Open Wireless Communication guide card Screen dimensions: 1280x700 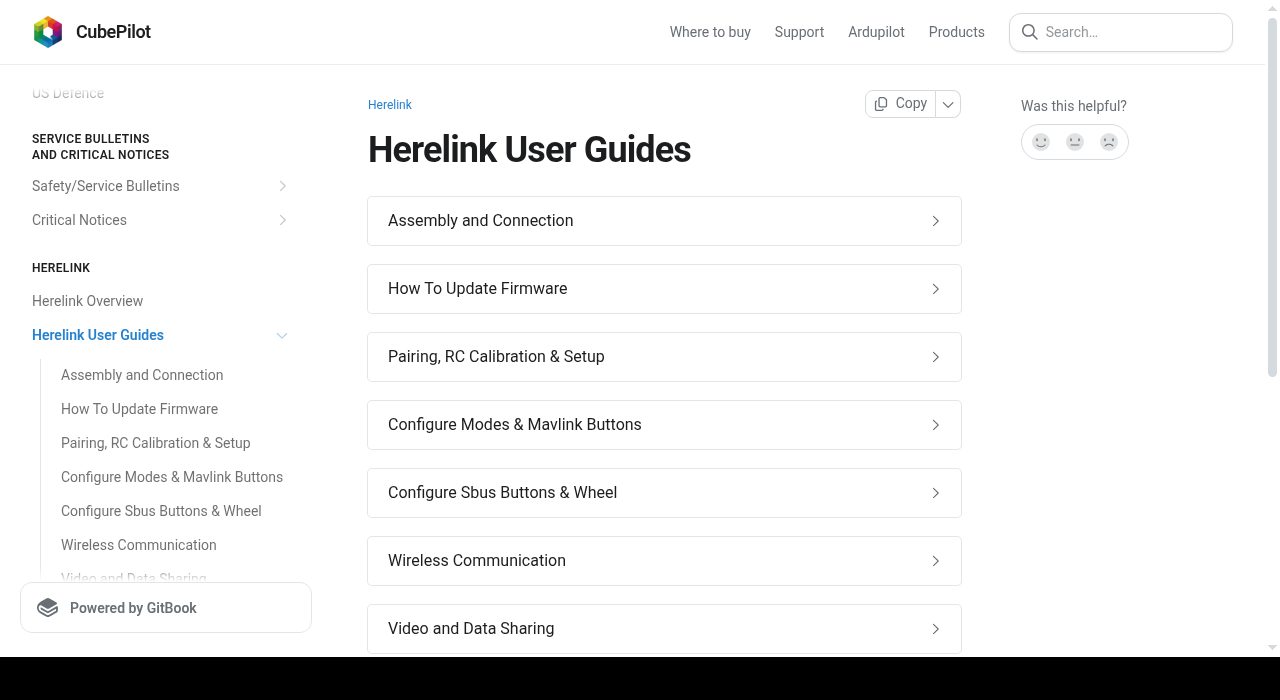coord(664,561)
